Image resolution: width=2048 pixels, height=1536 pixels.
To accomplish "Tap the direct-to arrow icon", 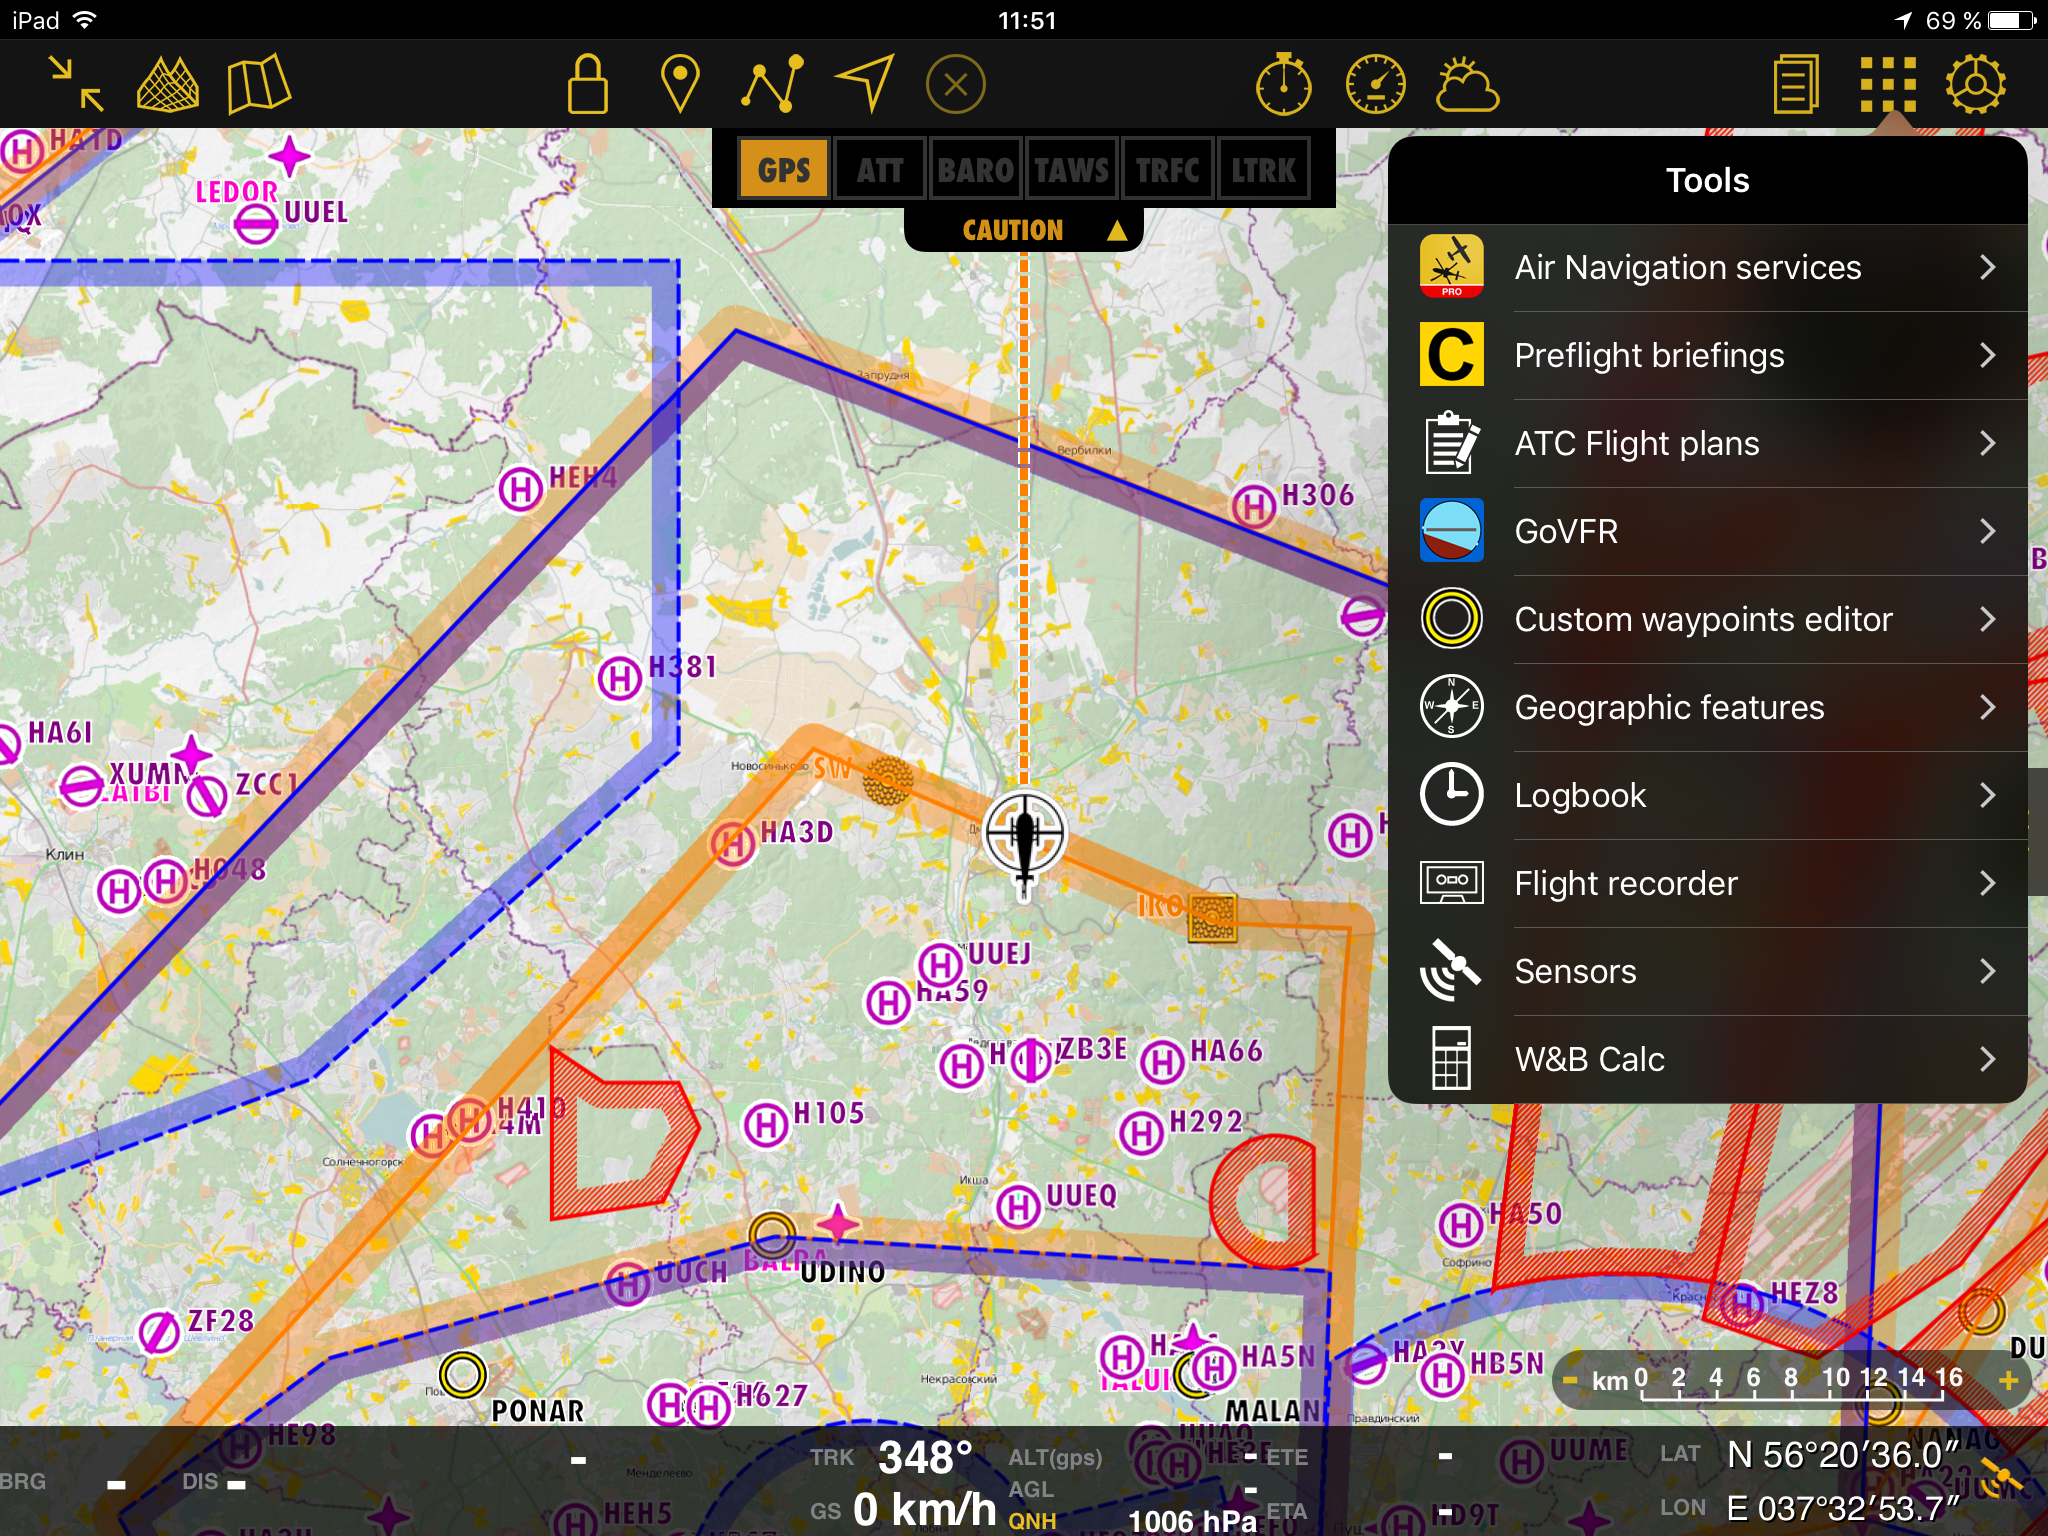I will pos(864,84).
